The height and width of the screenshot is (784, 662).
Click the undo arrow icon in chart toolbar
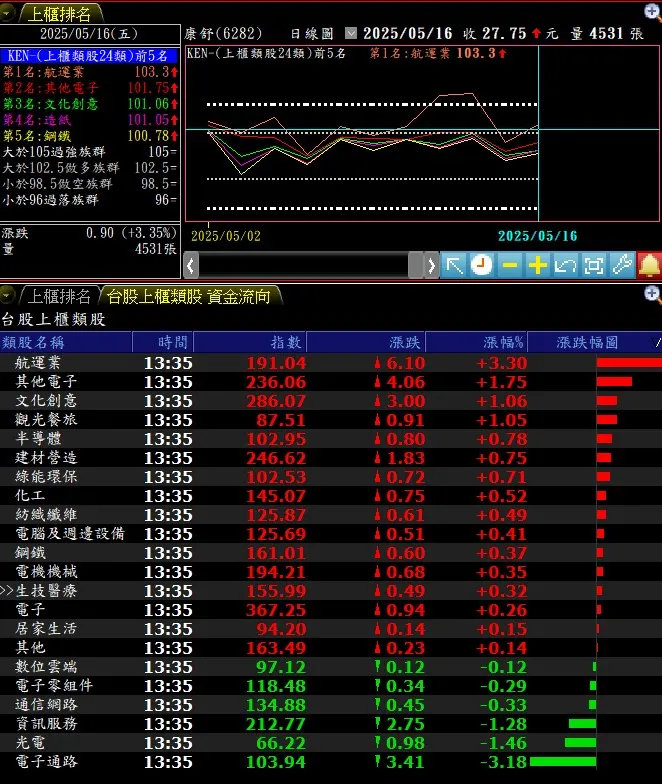tap(566, 265)
